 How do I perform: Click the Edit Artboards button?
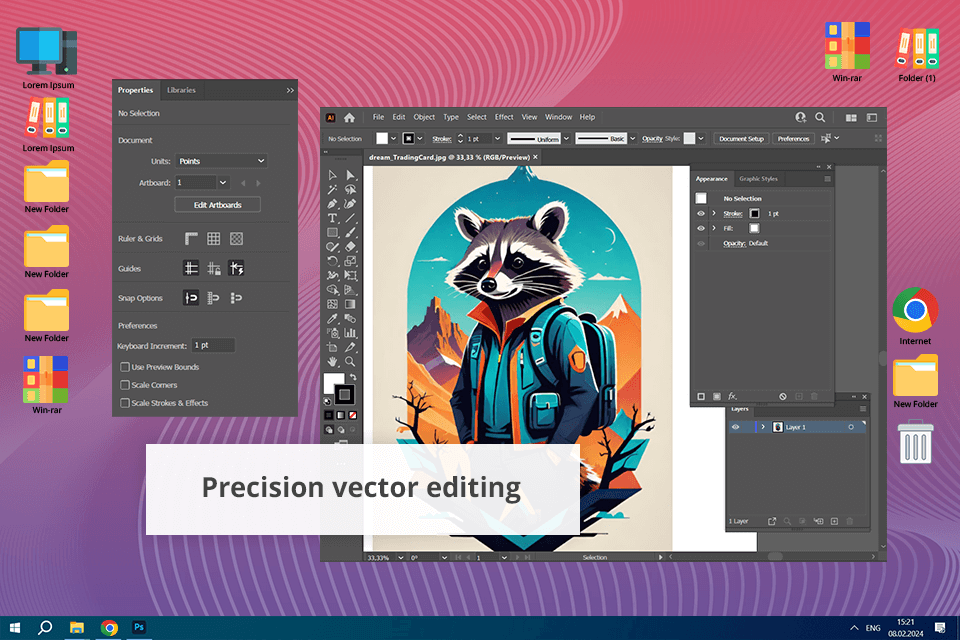point(217,205)
